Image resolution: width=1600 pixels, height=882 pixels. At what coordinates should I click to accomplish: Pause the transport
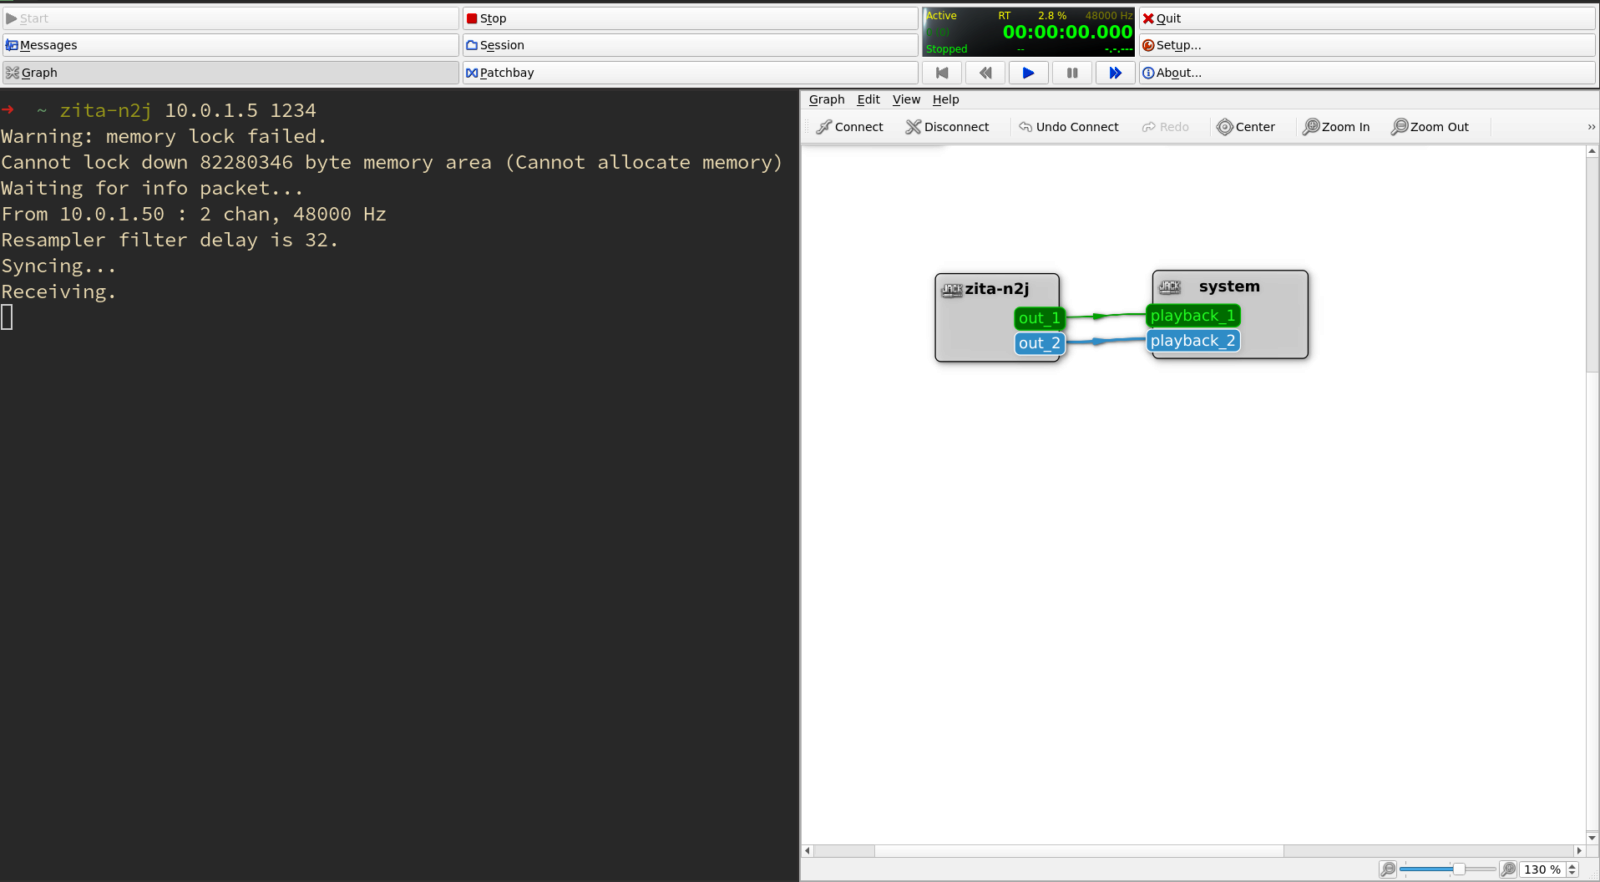click(x=1072, y=72)
